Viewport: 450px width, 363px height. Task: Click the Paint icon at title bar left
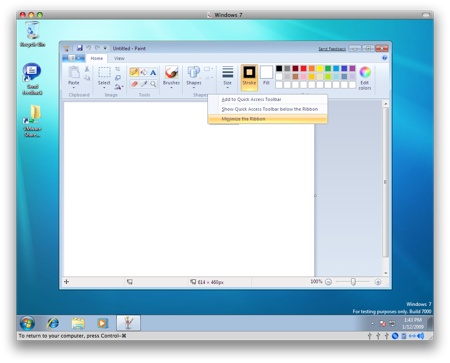pyautogui.click(x=66, y=48)
